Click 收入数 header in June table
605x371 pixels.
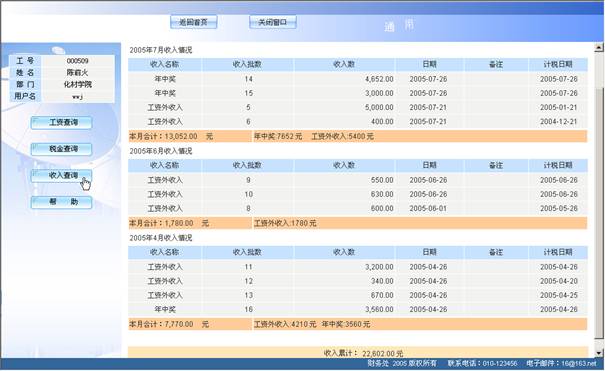point(344,165)
